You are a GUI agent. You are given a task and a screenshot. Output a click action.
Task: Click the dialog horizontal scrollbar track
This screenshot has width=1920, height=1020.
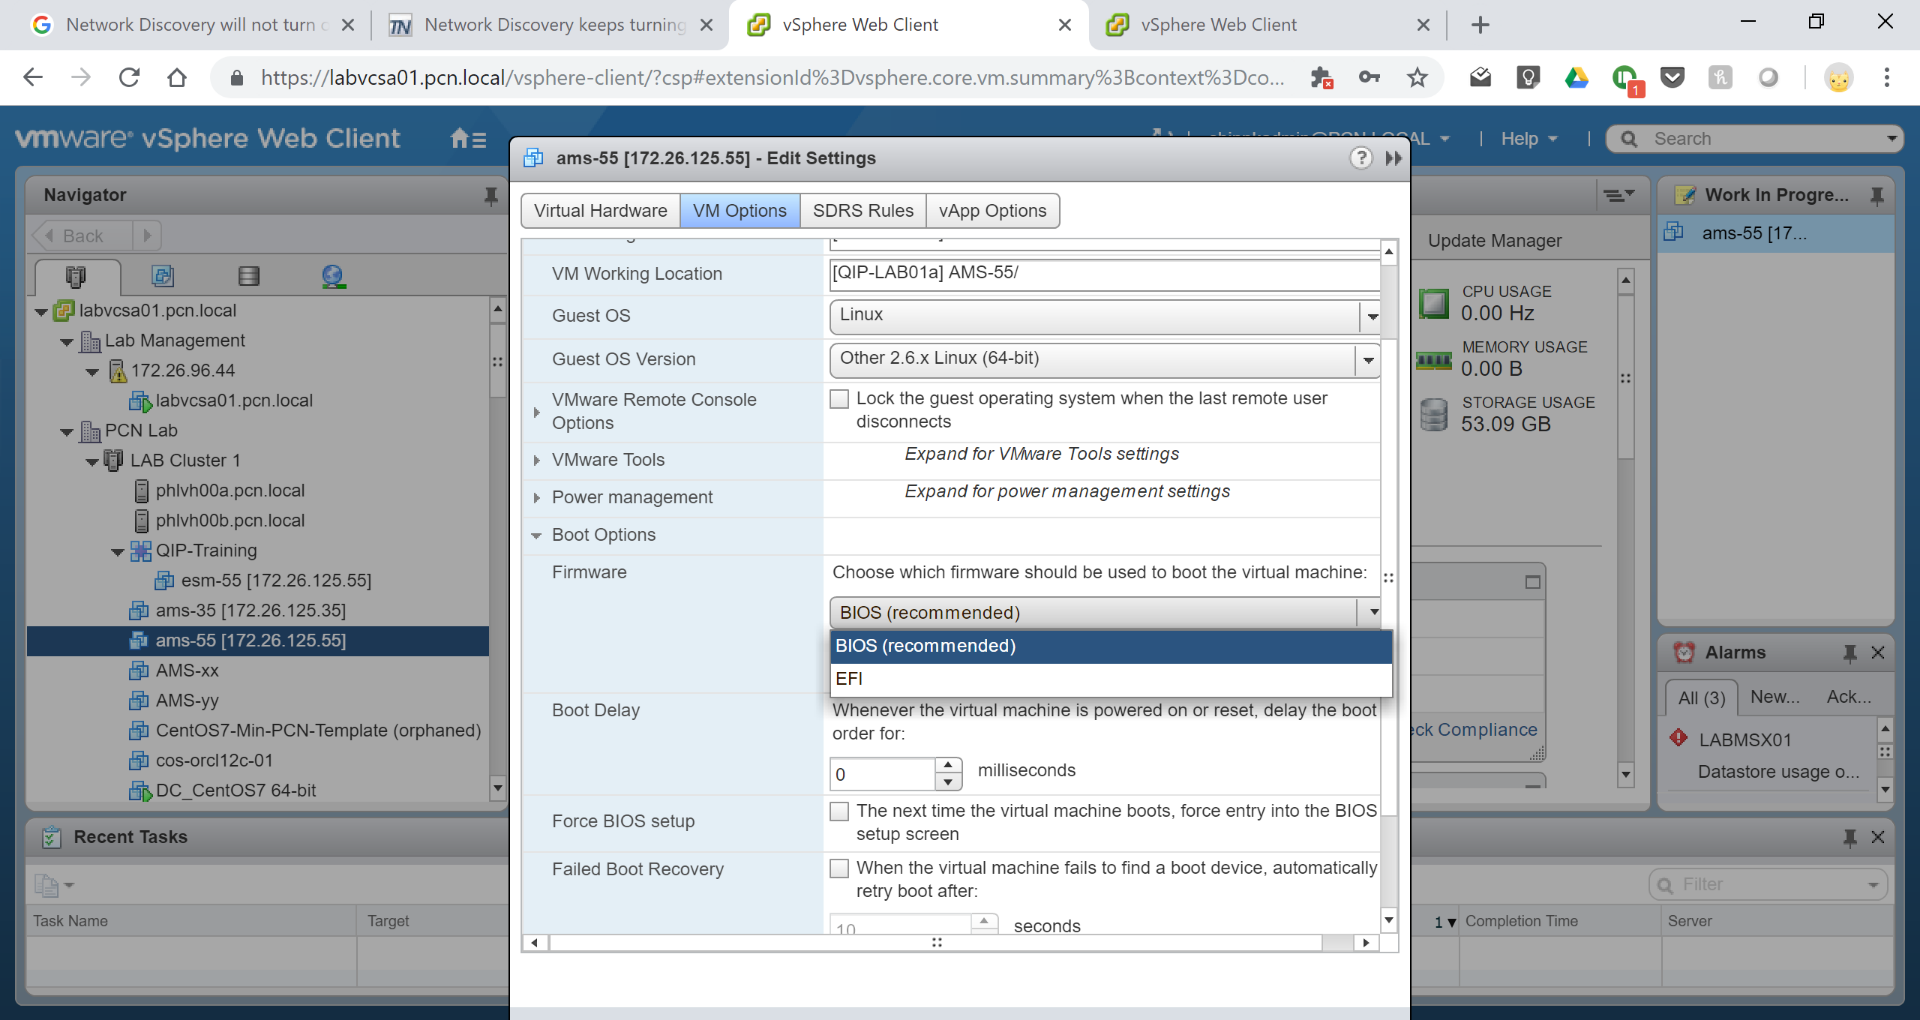click(x=936, y=943)
